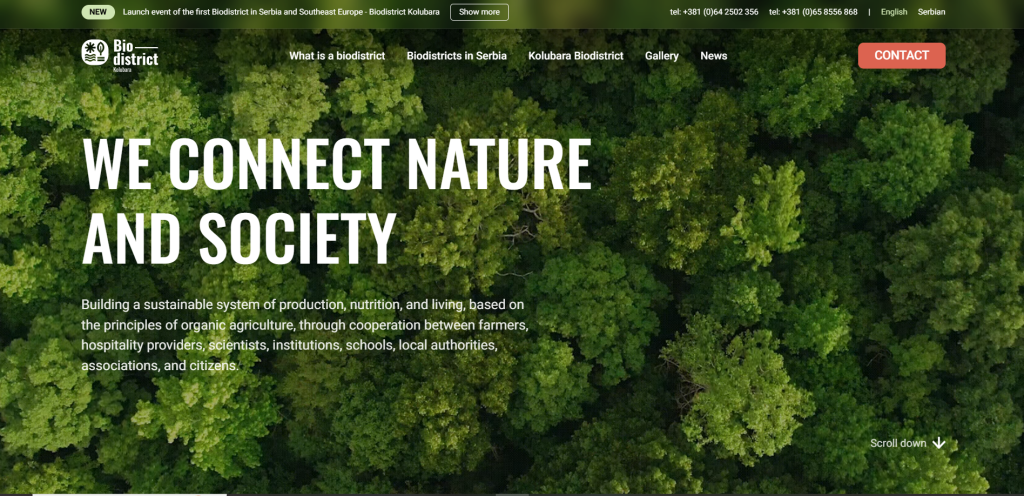Open the Show more announcement button
The width and height of the screenshot is (1024, 496).
click(479, 12)
